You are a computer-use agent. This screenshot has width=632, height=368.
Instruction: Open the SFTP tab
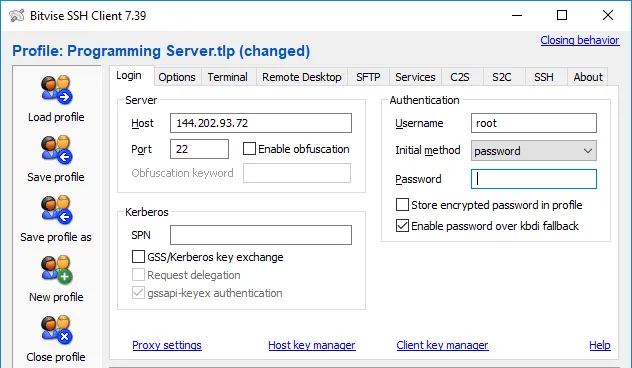[368, 77]
